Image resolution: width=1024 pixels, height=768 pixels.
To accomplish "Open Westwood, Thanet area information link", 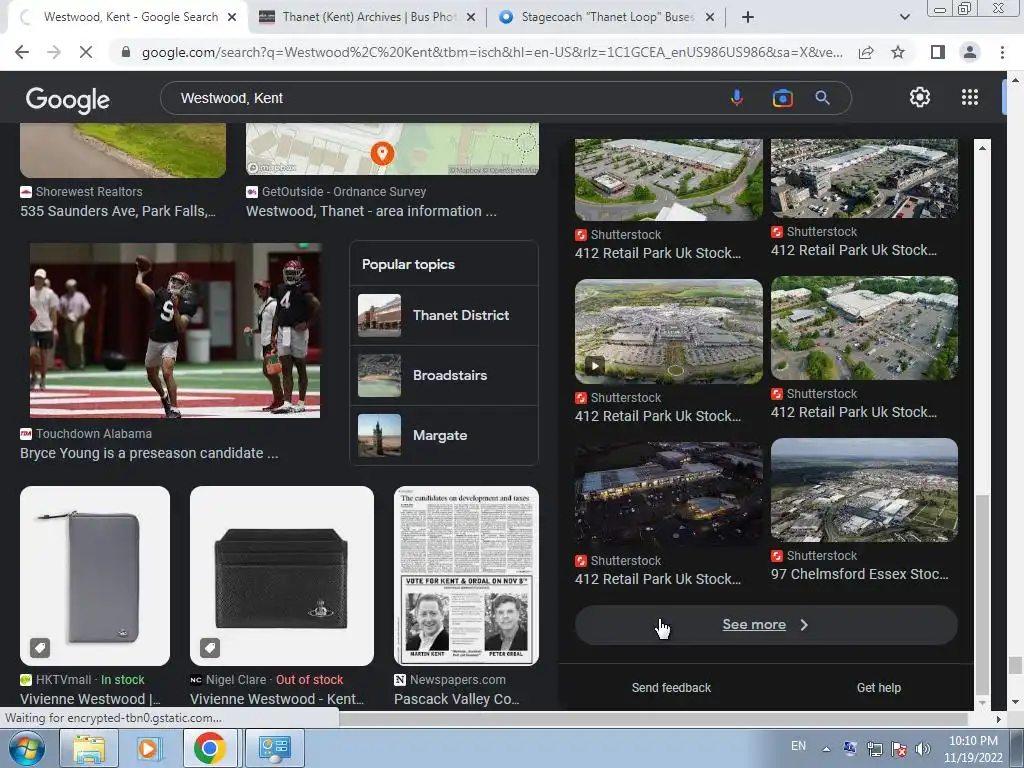I will pos(371,211).
